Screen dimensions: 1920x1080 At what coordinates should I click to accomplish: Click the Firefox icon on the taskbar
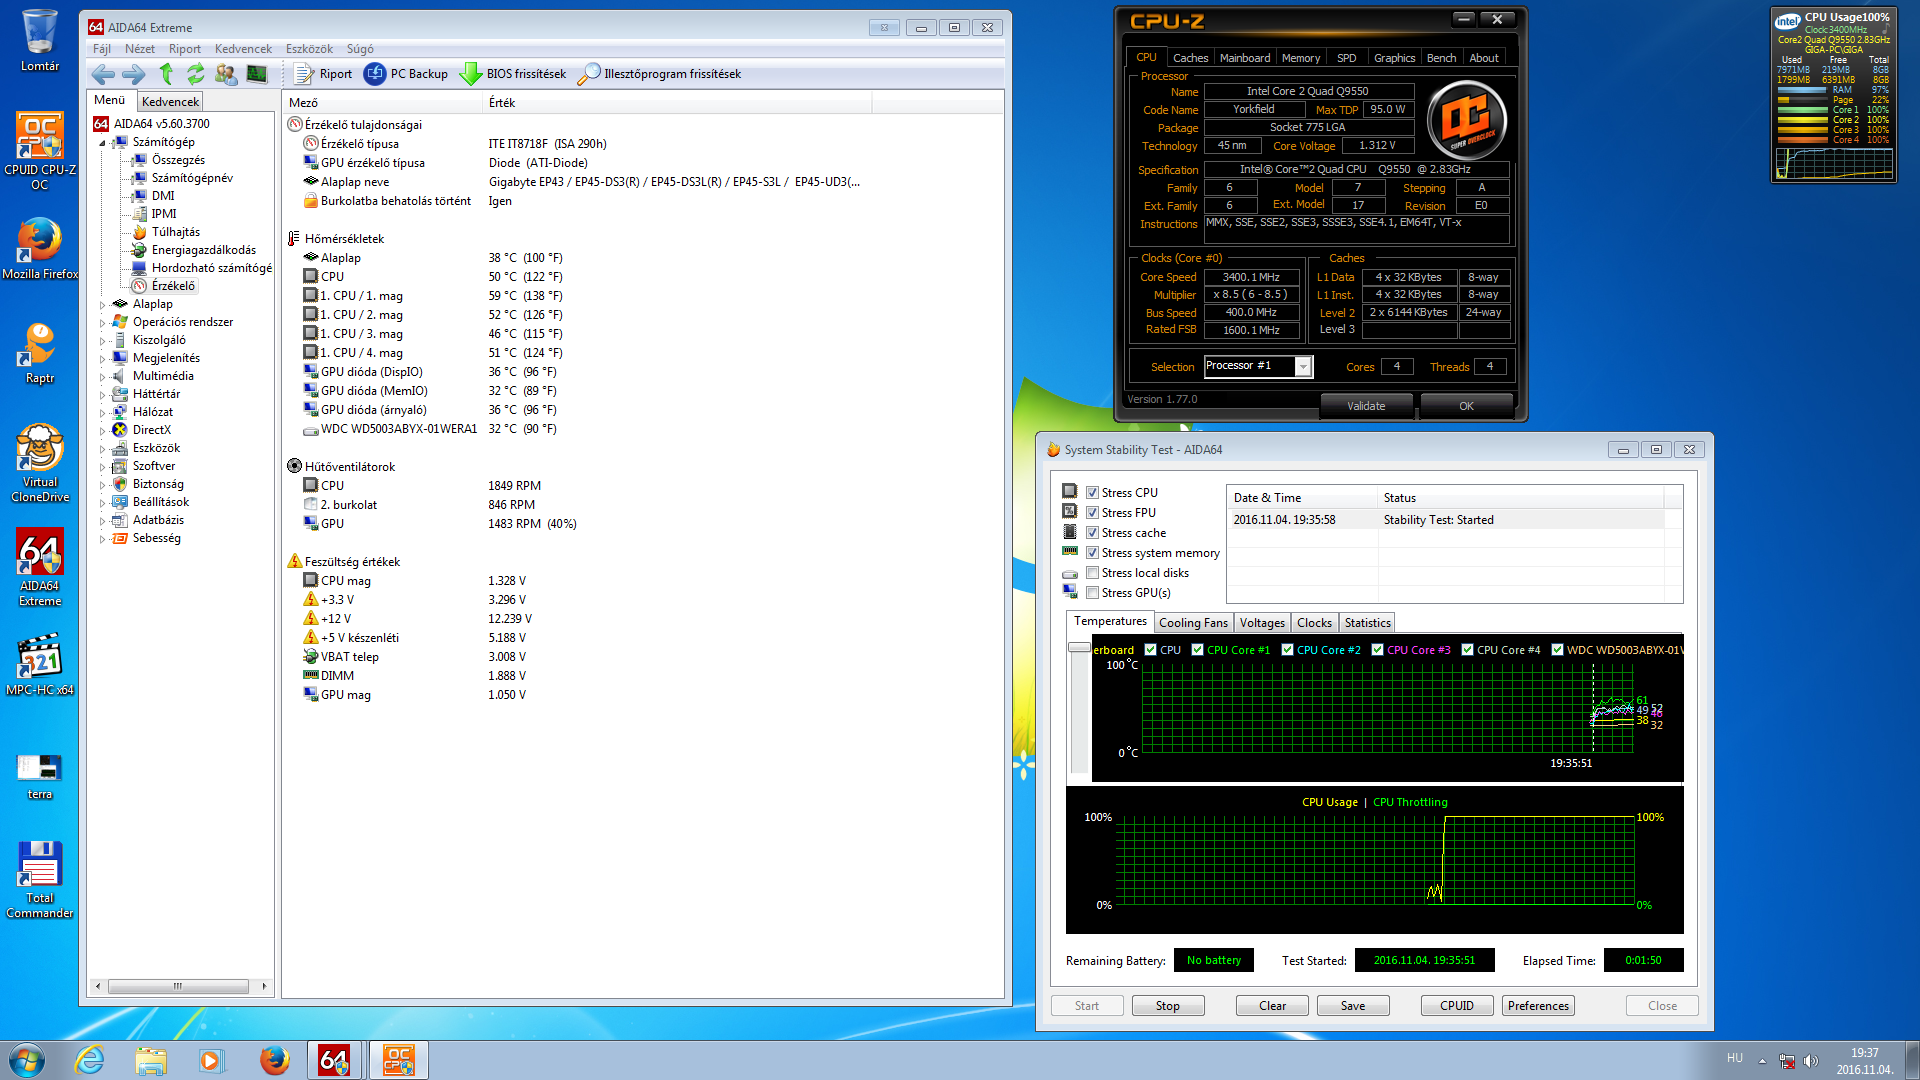click(273, 1060)
